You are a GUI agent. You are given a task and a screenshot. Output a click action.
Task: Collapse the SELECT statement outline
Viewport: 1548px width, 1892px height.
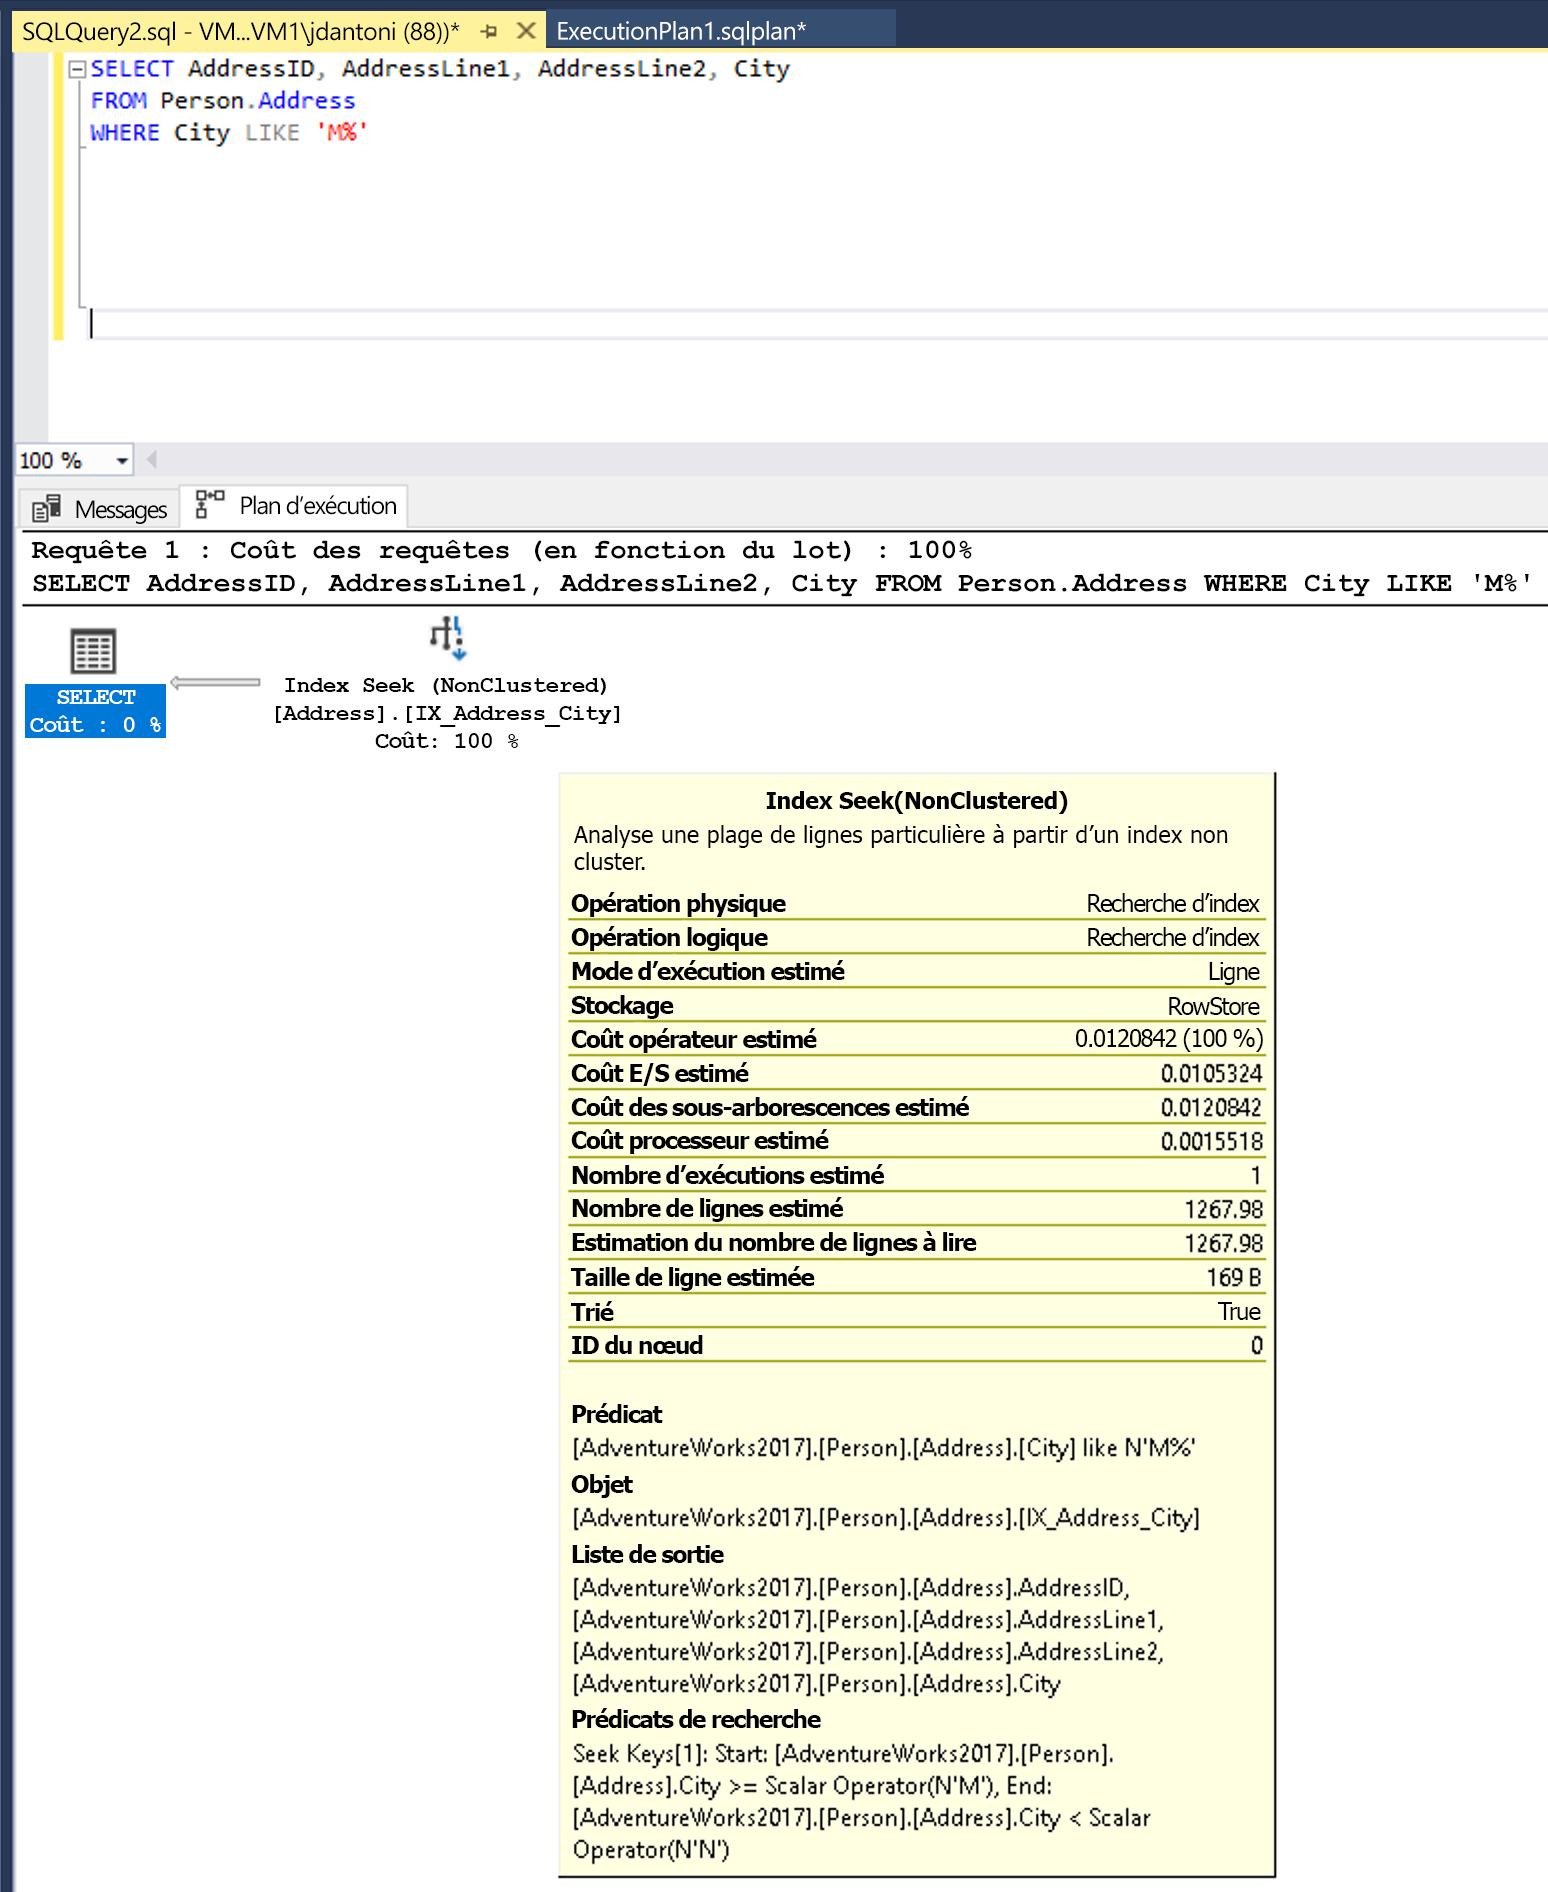click(x=77, y=70)
